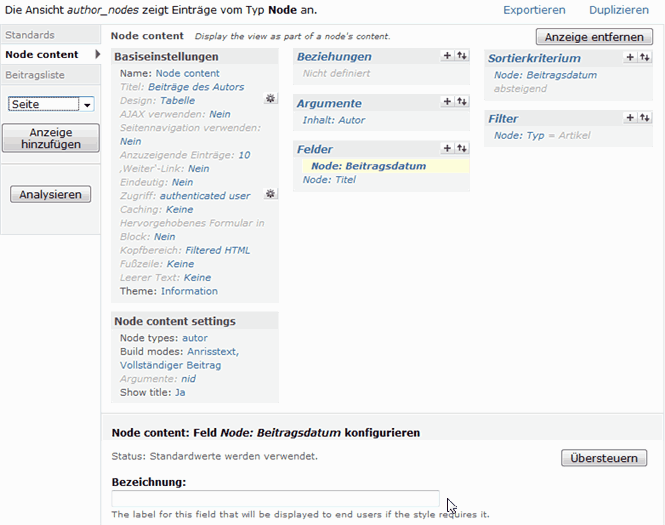This screenshot has width=665, height=525.
Task: Open the Design style settings gear
Action: point(270,99)
